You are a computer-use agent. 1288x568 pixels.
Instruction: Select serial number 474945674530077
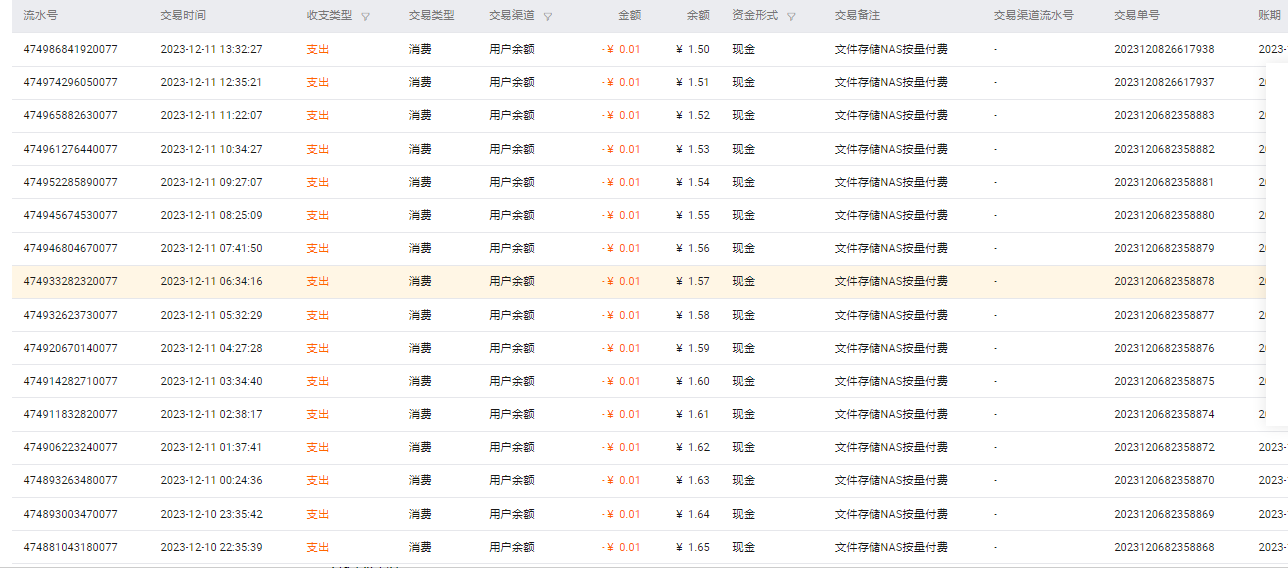[70, 216]
